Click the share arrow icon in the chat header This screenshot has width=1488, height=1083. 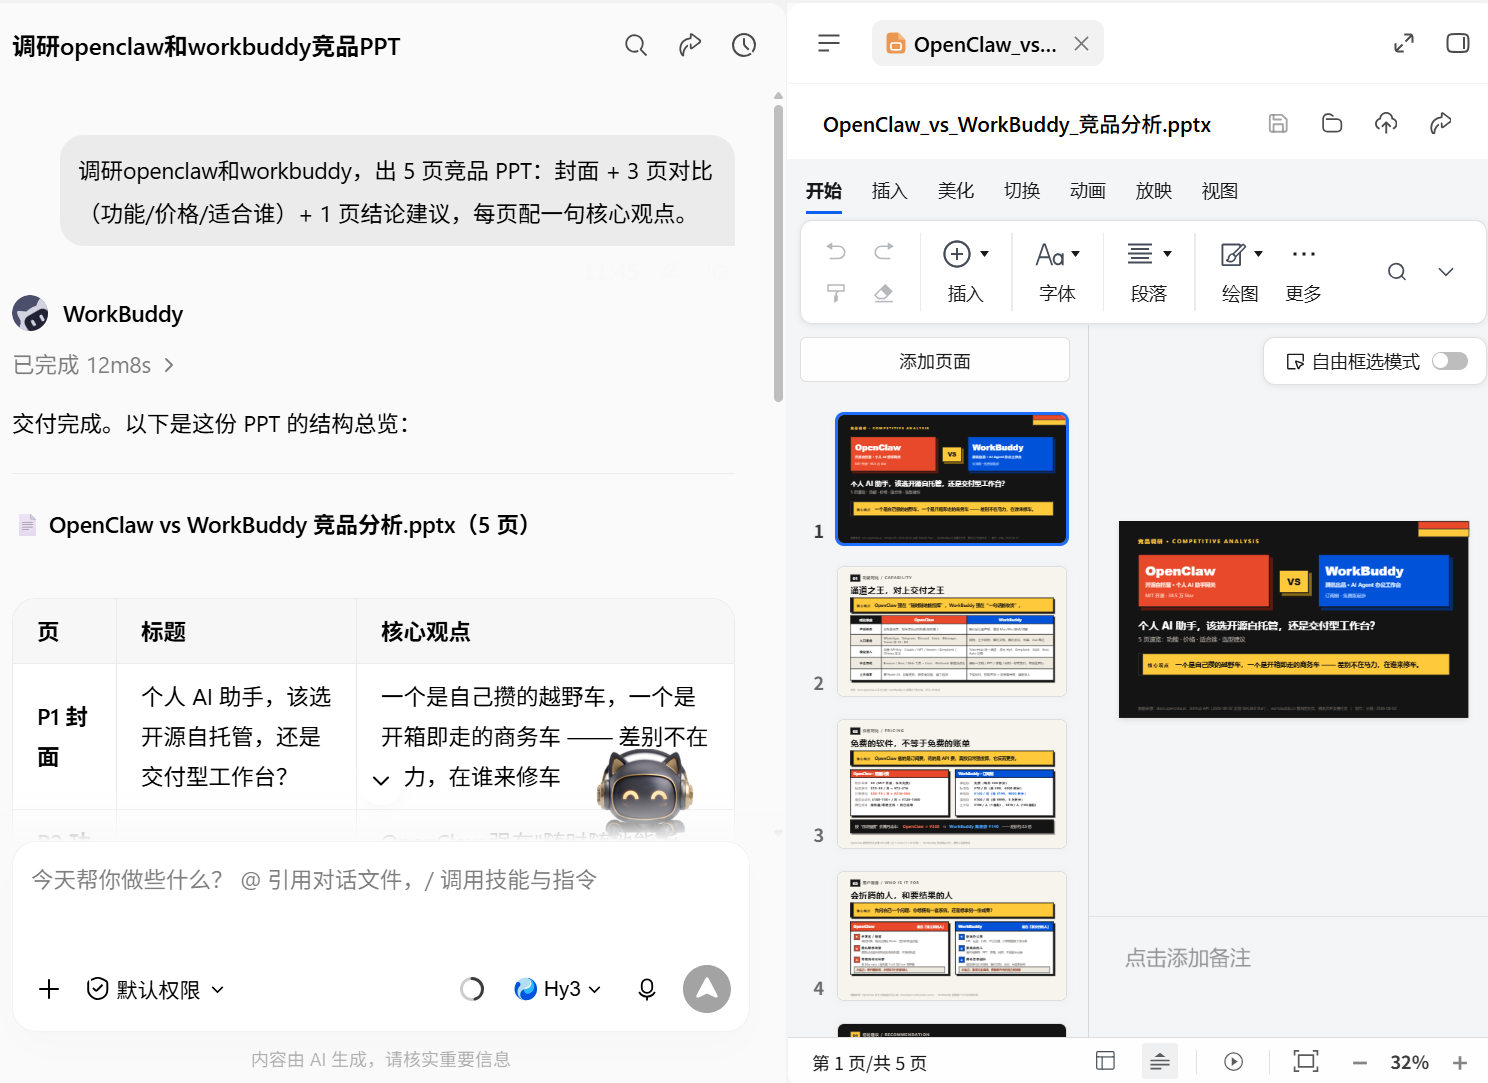click(x=690, y=45)
